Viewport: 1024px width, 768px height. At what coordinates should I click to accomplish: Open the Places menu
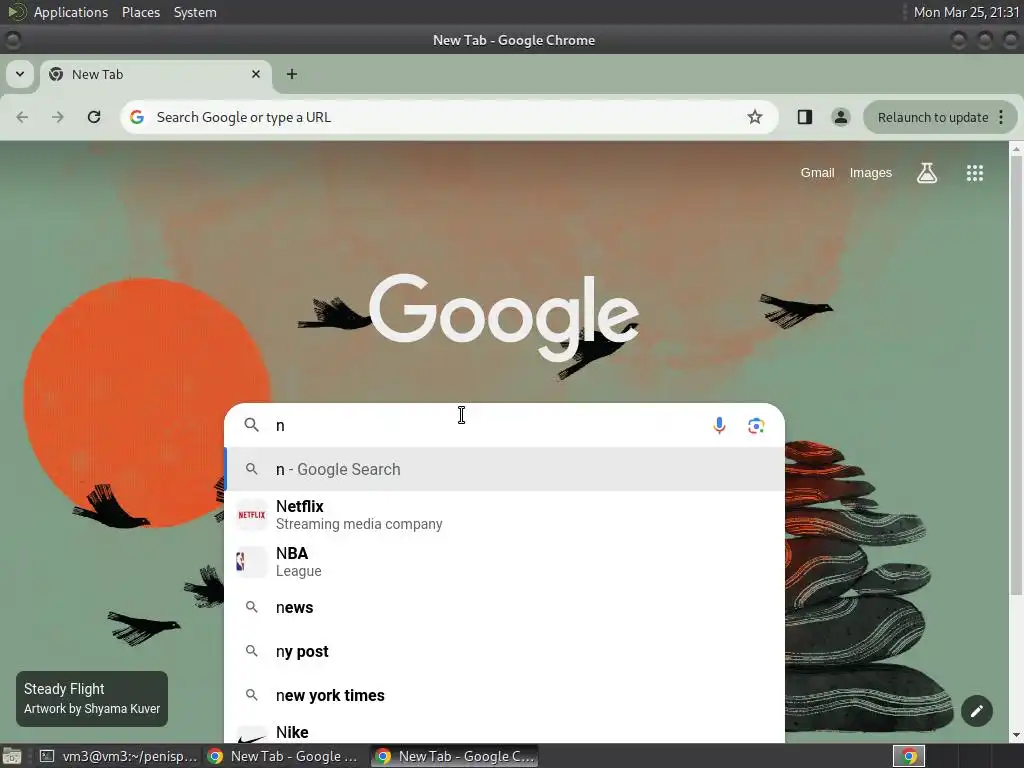click(141, 12)
